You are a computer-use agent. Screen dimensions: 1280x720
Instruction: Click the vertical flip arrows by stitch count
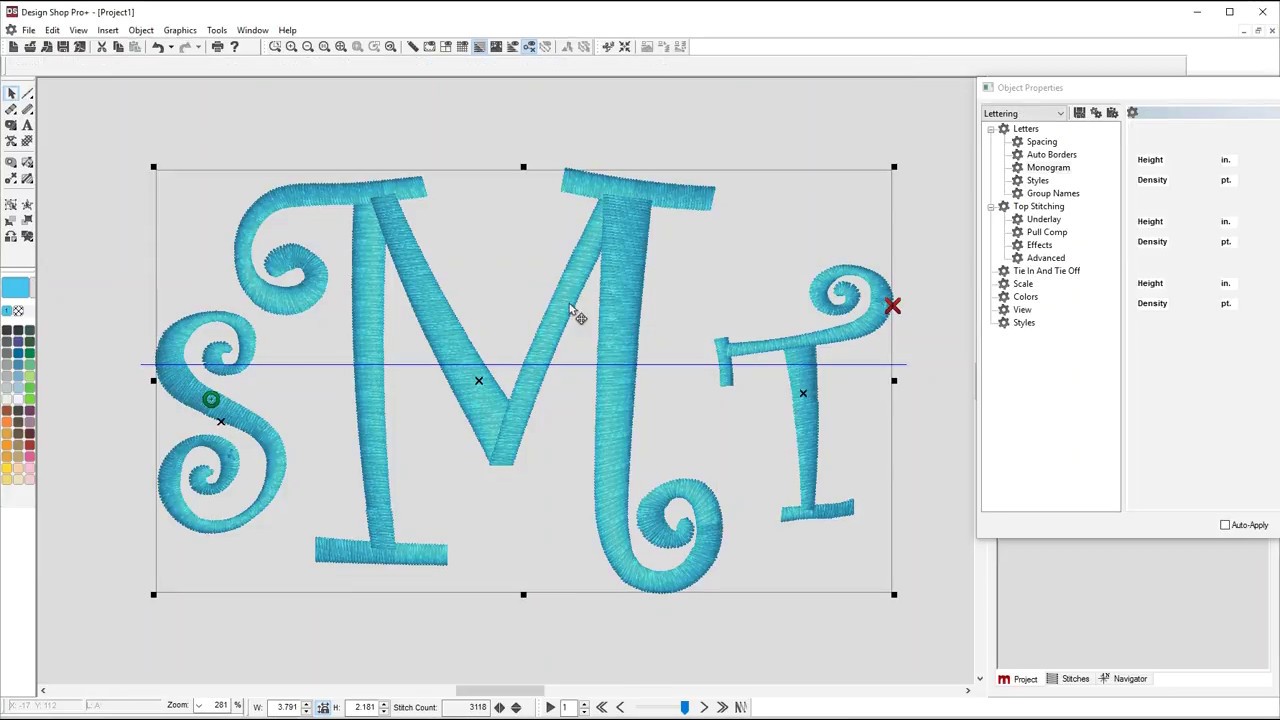[x=516, y=707]
